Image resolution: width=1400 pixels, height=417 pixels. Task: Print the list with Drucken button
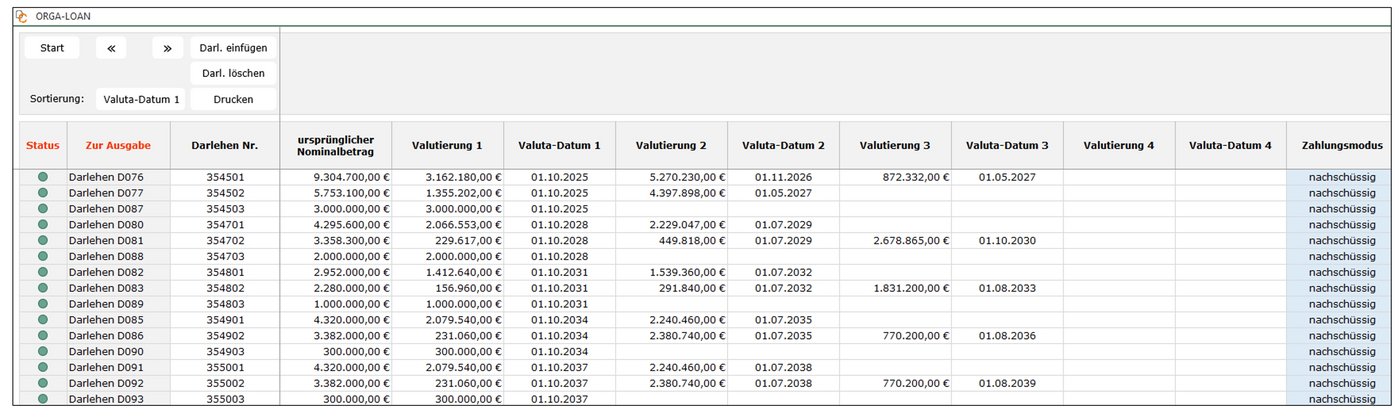[x=233, y=99]
